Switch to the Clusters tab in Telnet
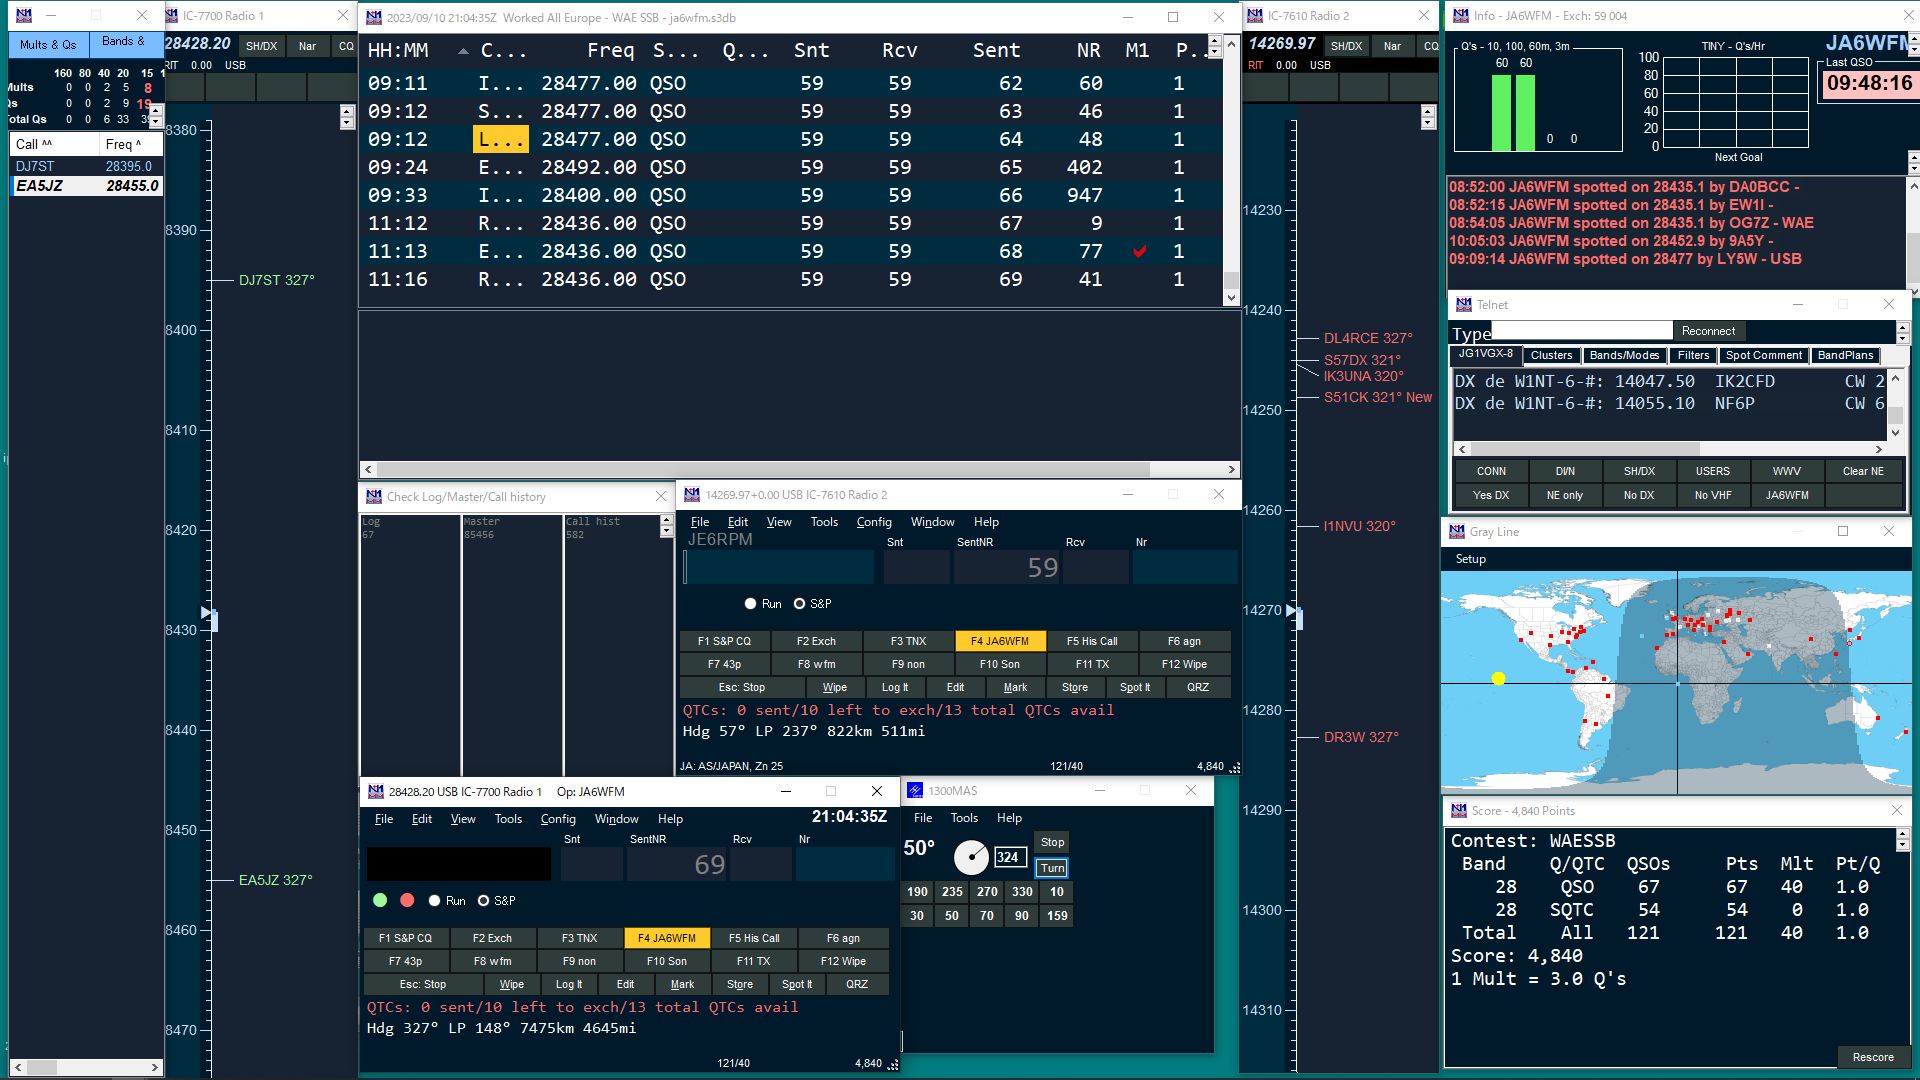Screen dimensions: 1920x1080 coord(1551,355)
